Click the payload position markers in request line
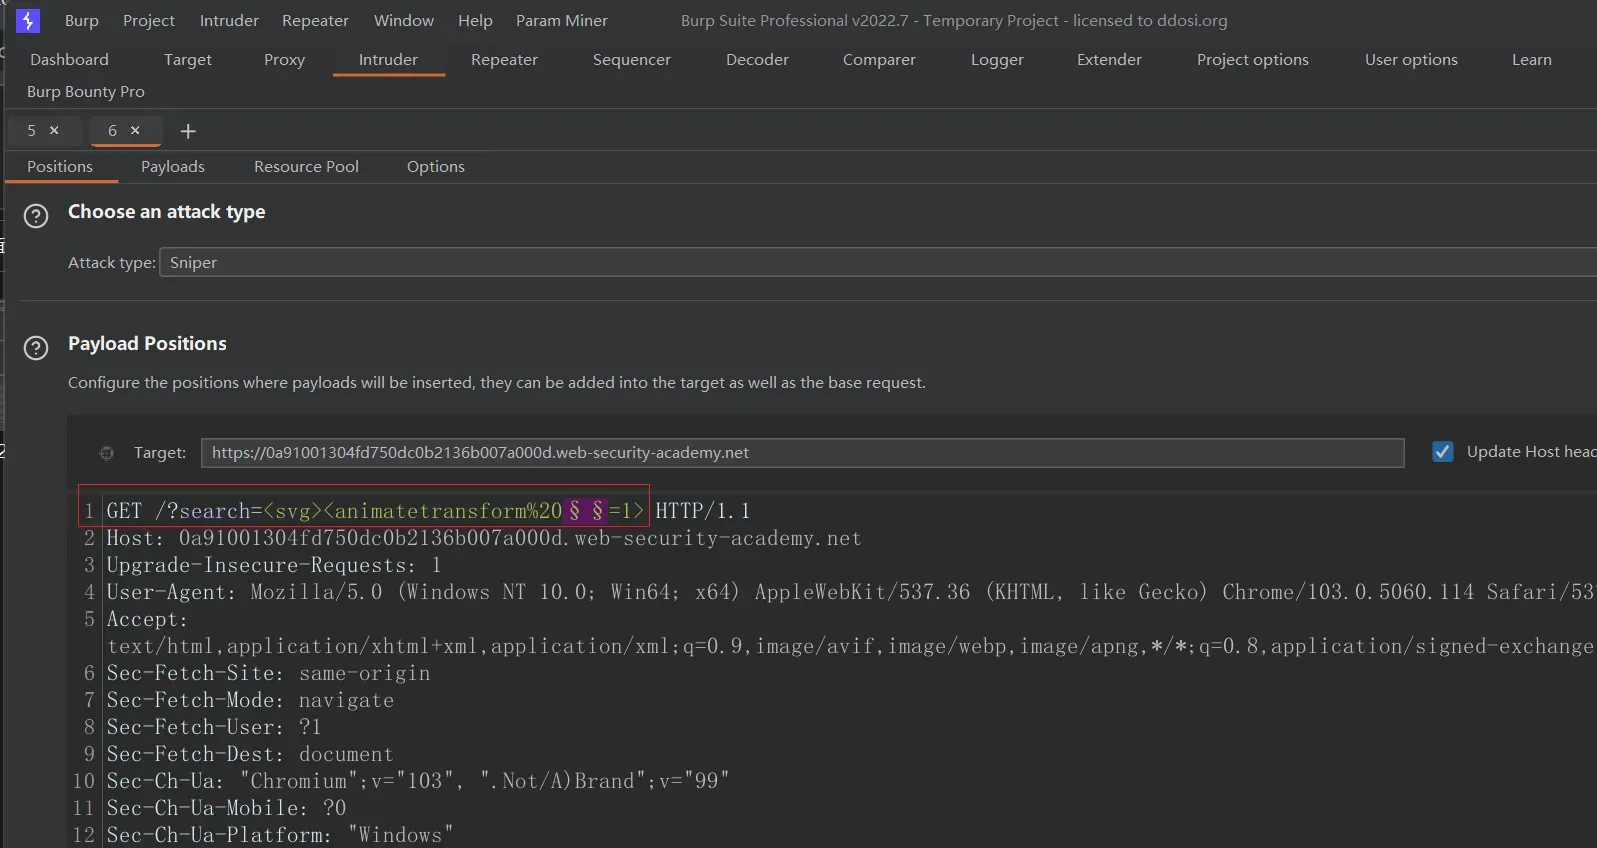 586,511
